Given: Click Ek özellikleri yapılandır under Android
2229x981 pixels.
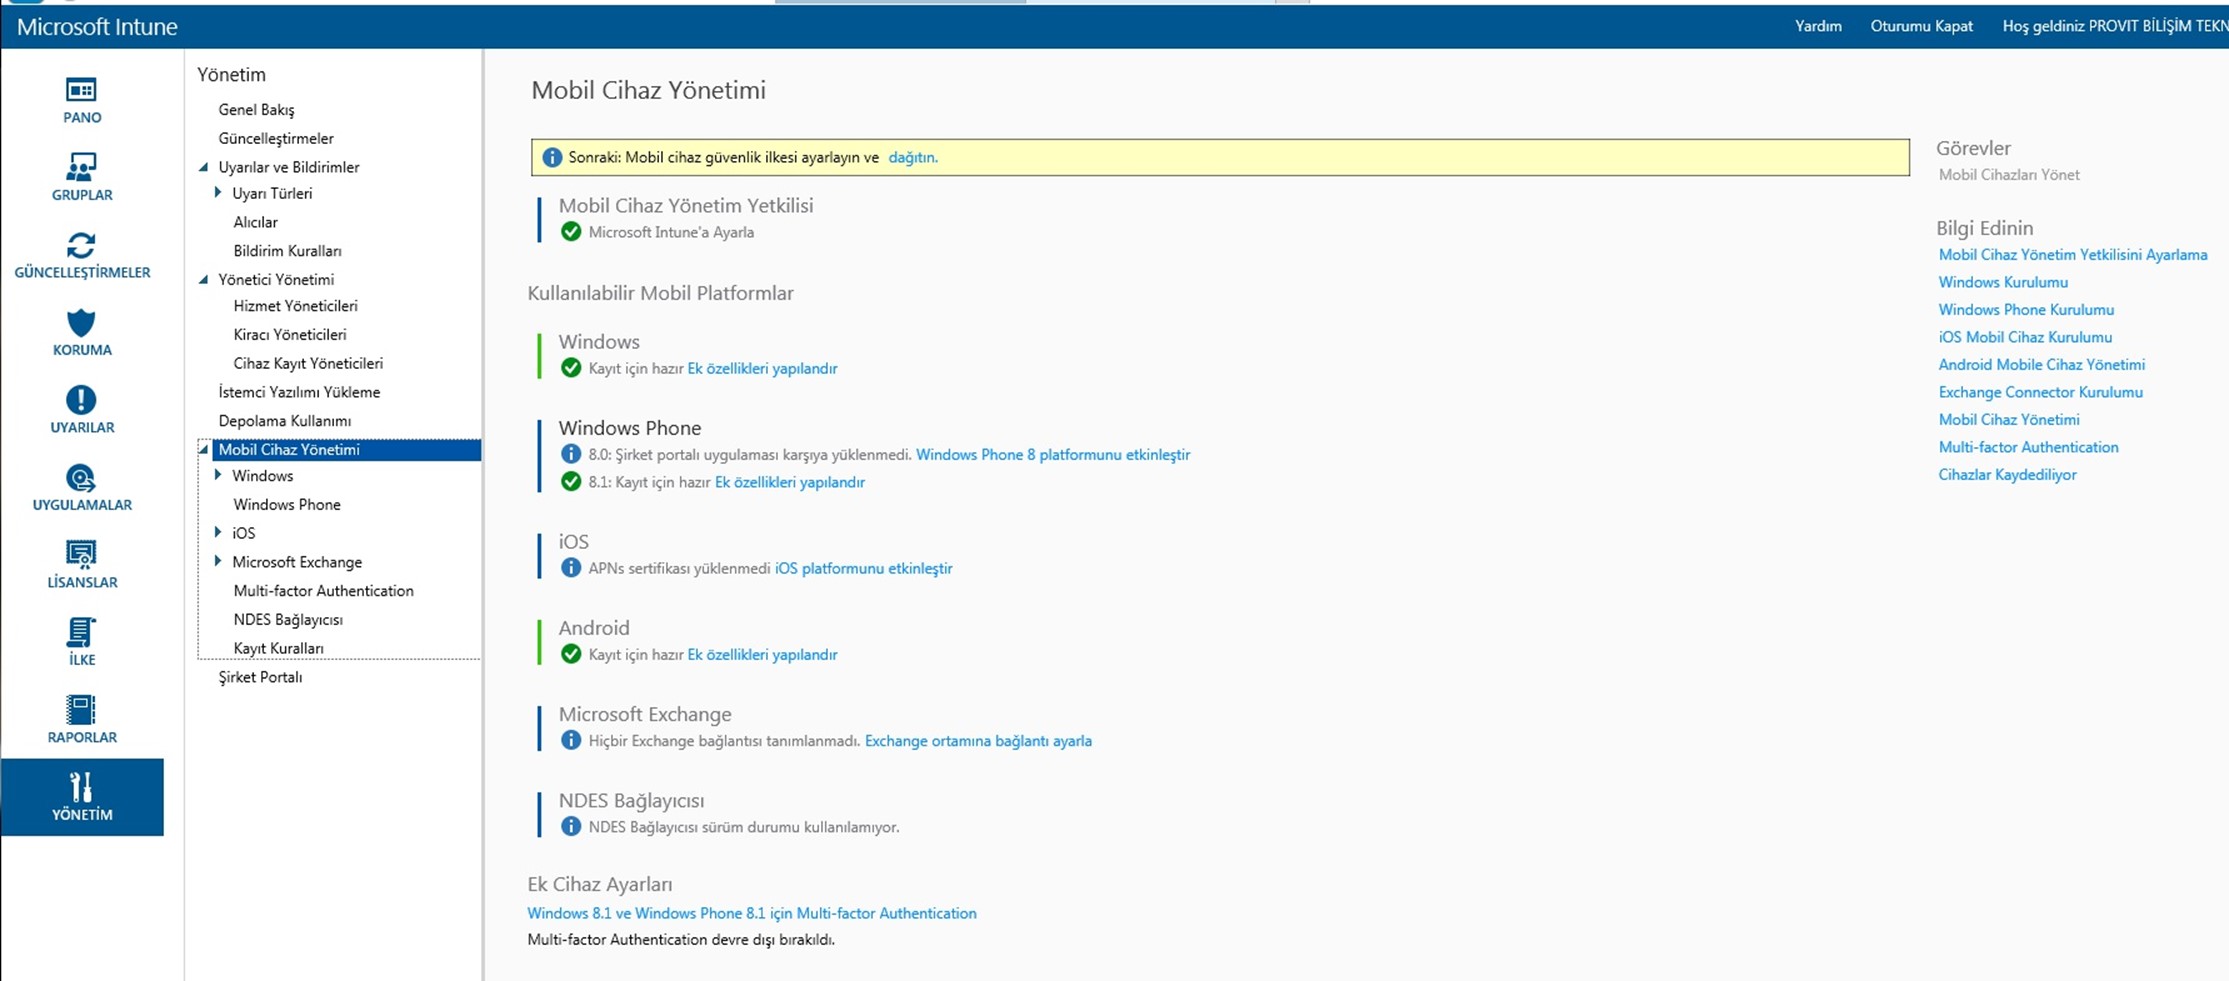Looking at the screenshot, I should pos(762,654).
